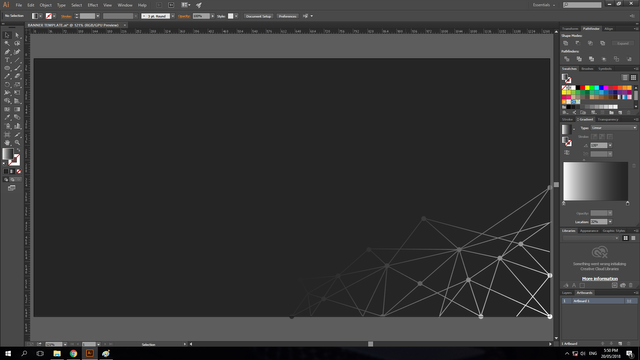The width and height of the screenshot is (640, 360).
Task: Click the GPU performance rocket icon
Action: [199, 5]
